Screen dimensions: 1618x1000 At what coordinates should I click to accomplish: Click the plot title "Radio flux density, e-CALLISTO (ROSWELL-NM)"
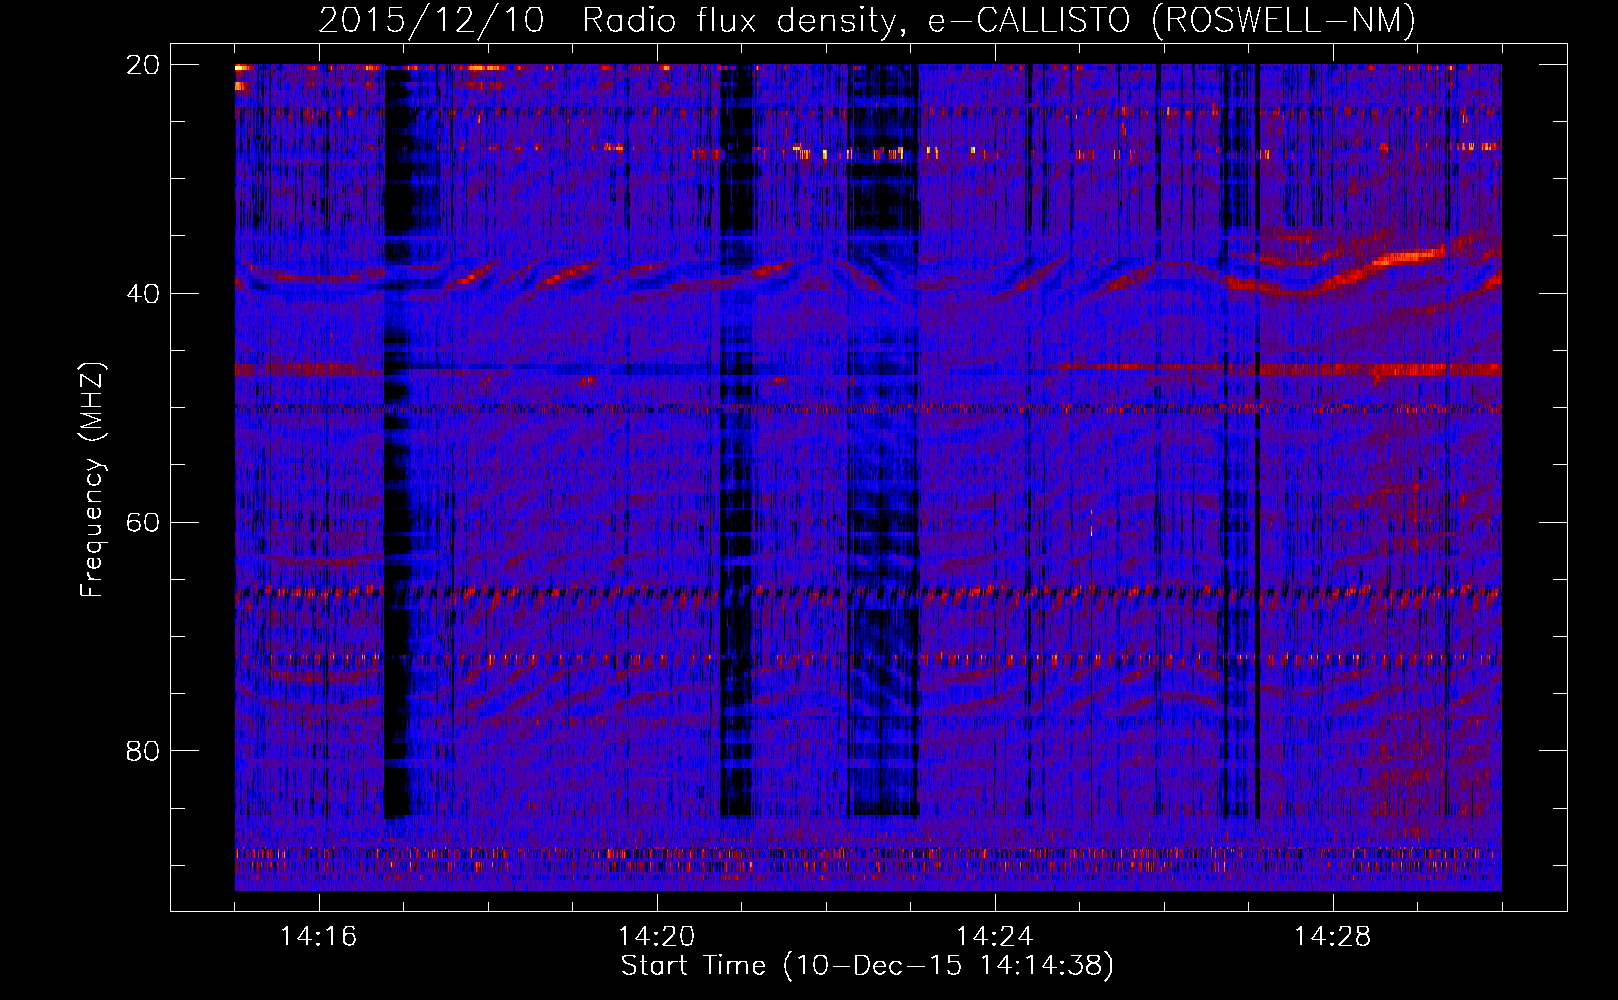(999, 20)
